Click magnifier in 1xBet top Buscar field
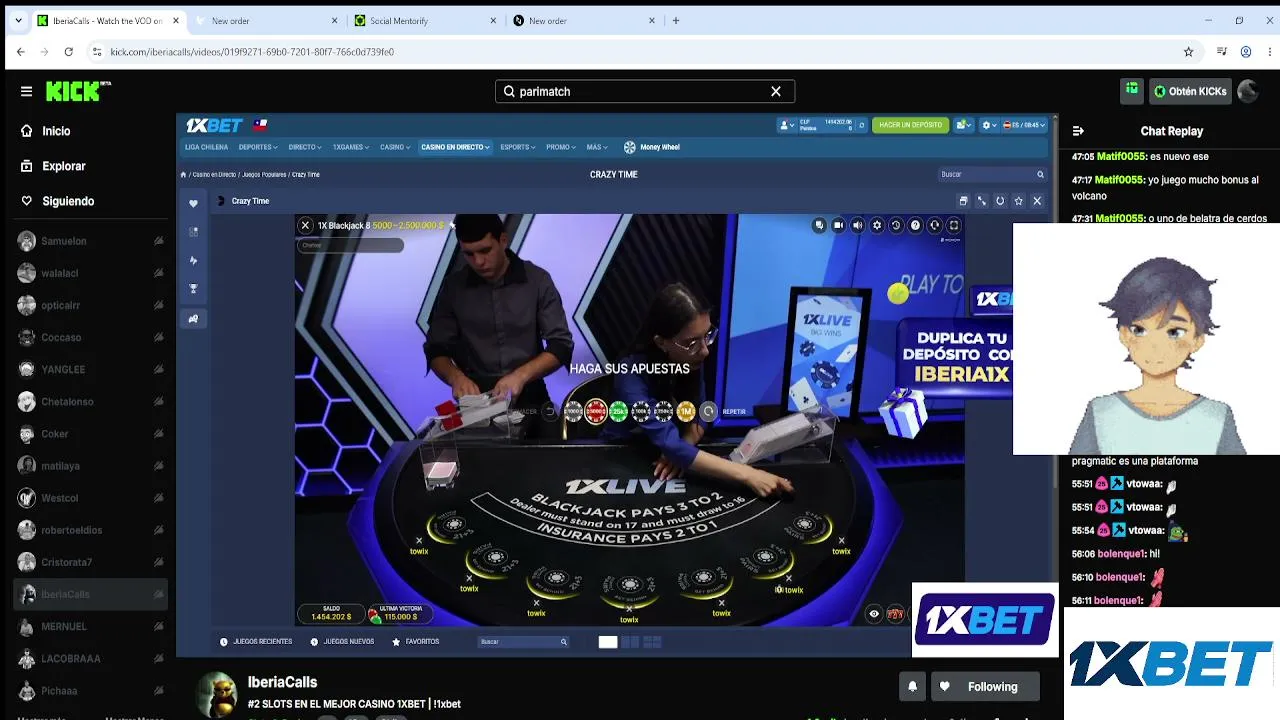The height and width of the screenshot is (720, 1280). click(1040, 175)
